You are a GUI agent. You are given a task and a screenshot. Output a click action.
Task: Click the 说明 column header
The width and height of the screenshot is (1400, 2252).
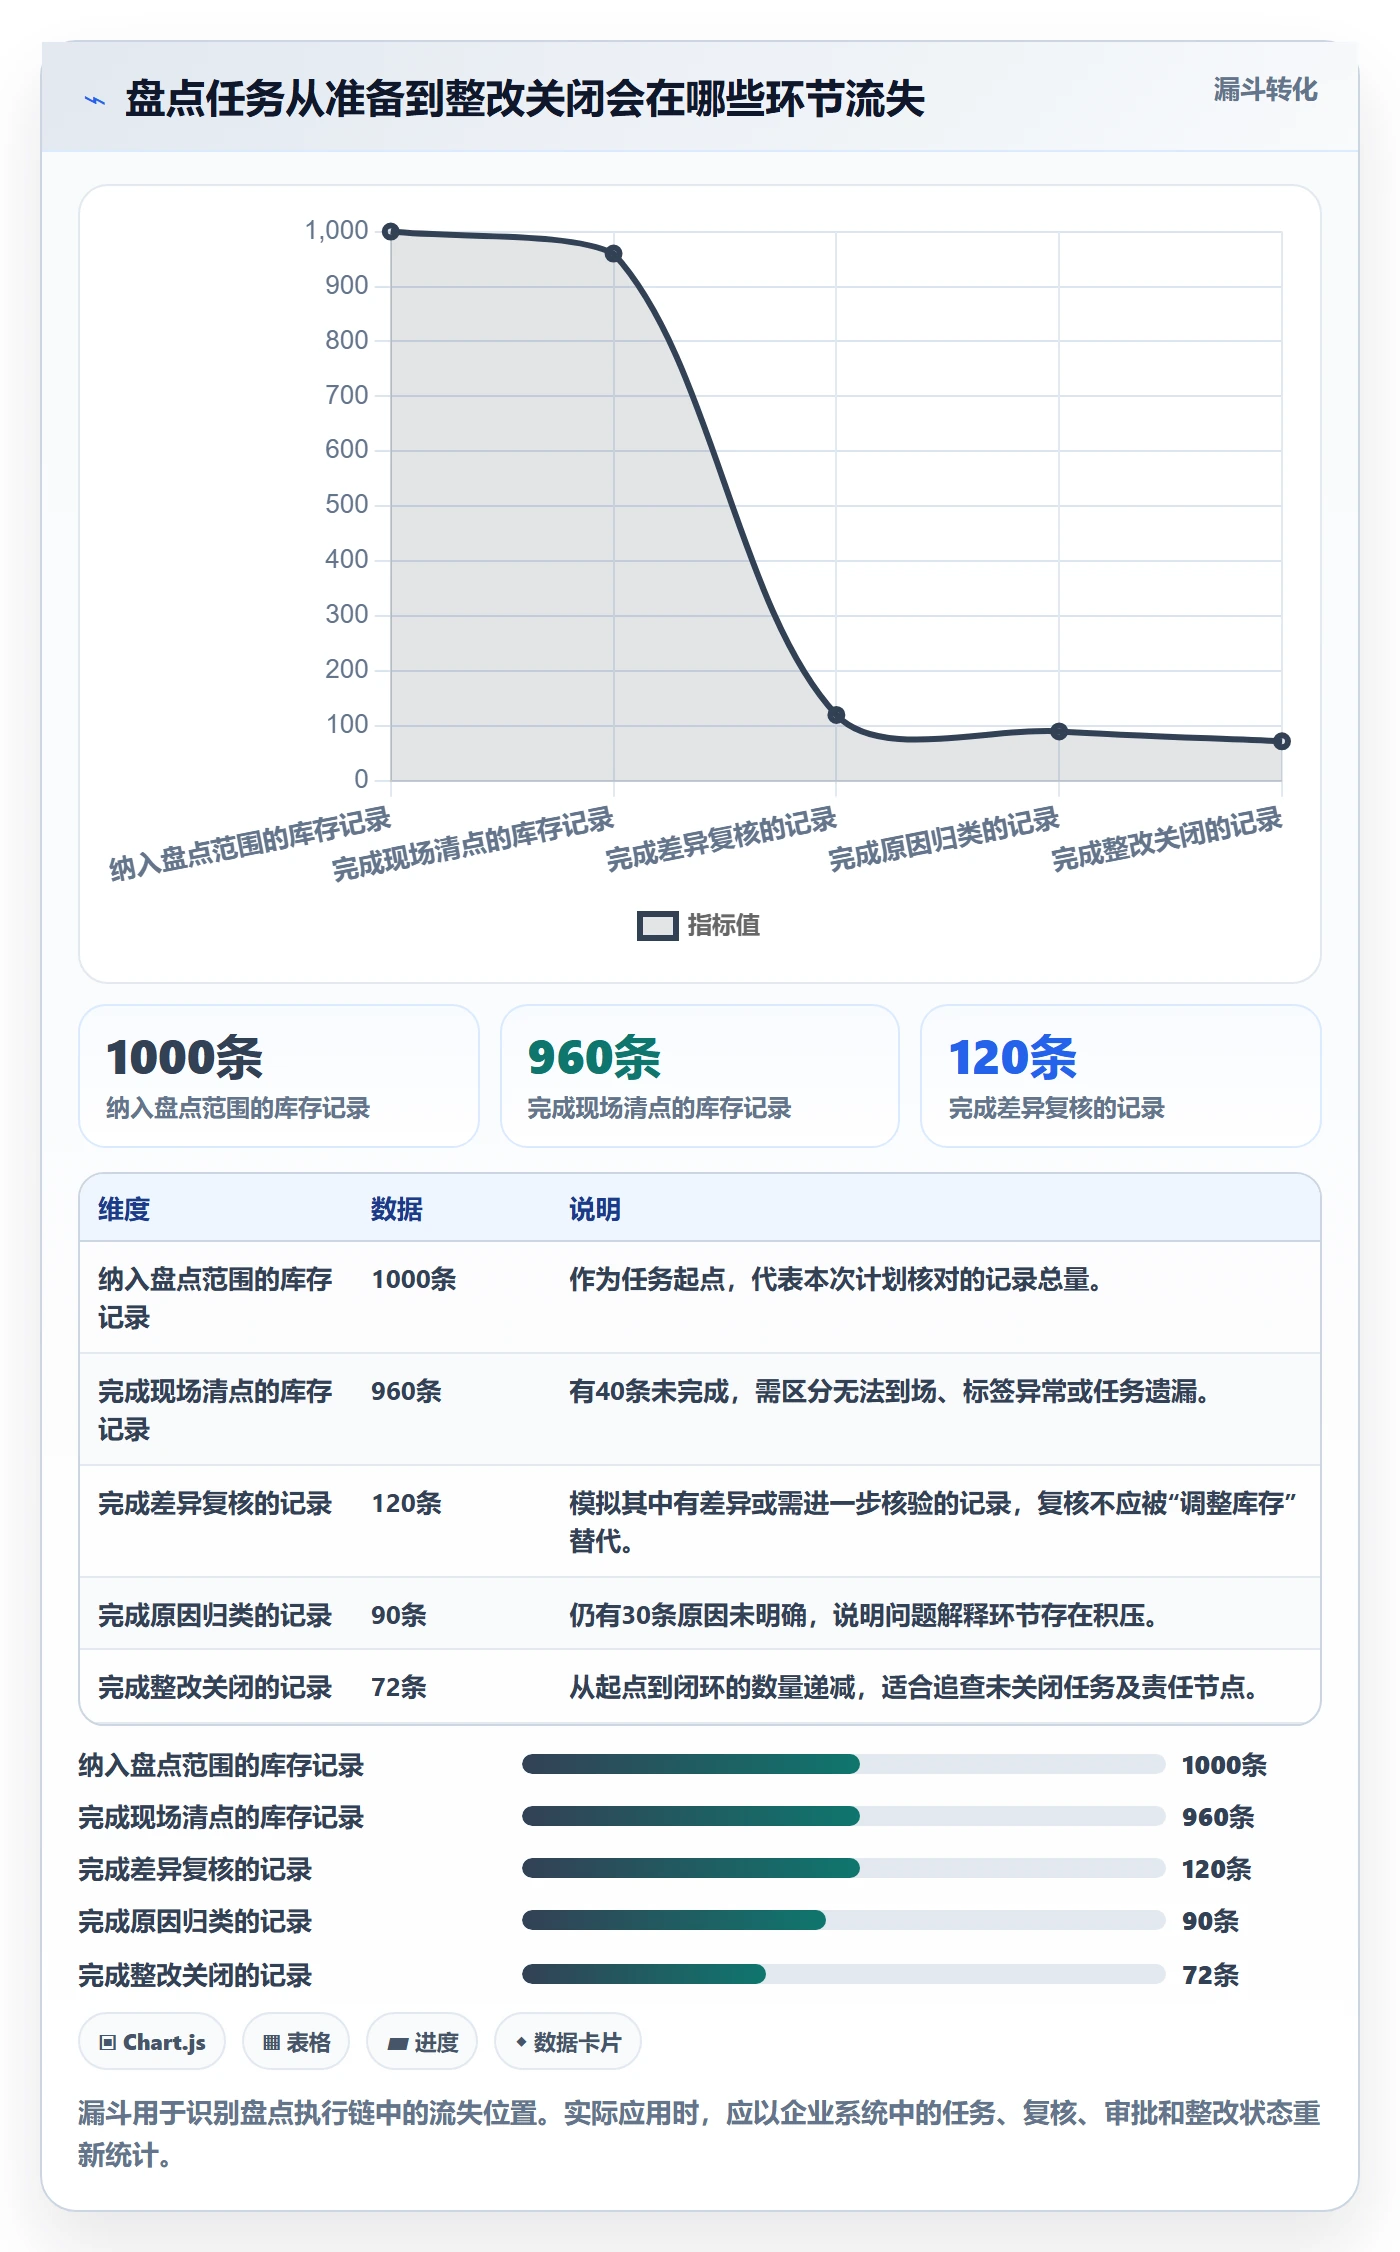pyautogui.click(x=595, y=1209)
